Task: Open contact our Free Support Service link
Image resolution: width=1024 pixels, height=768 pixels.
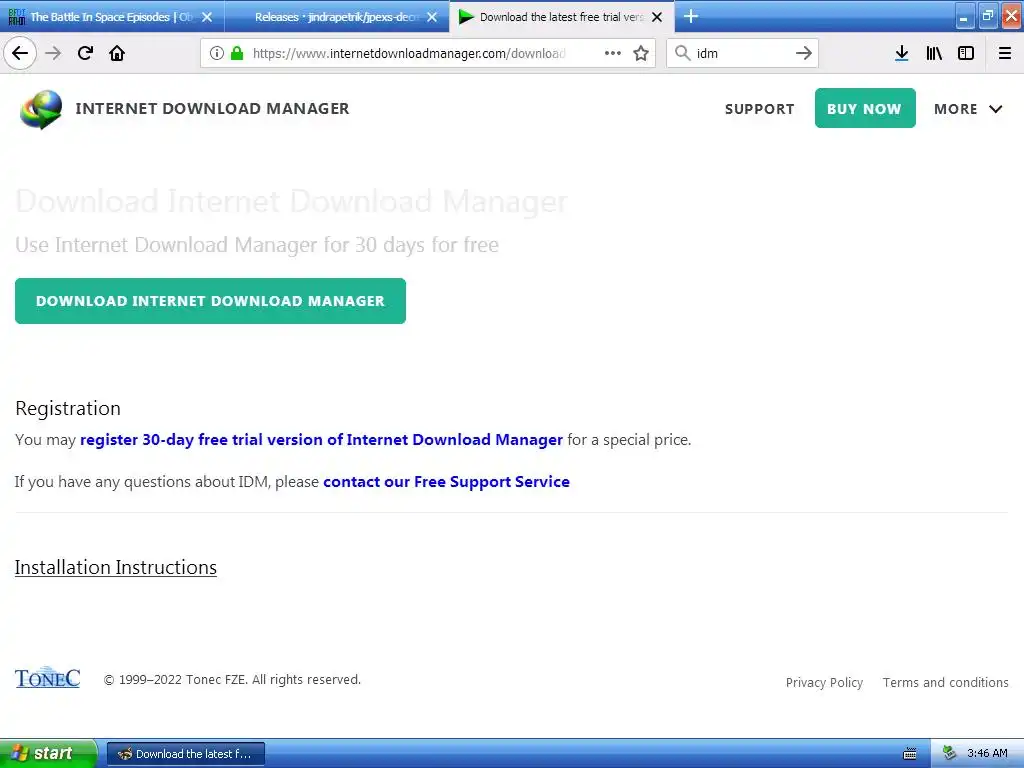Action: [x=446, y=482]
